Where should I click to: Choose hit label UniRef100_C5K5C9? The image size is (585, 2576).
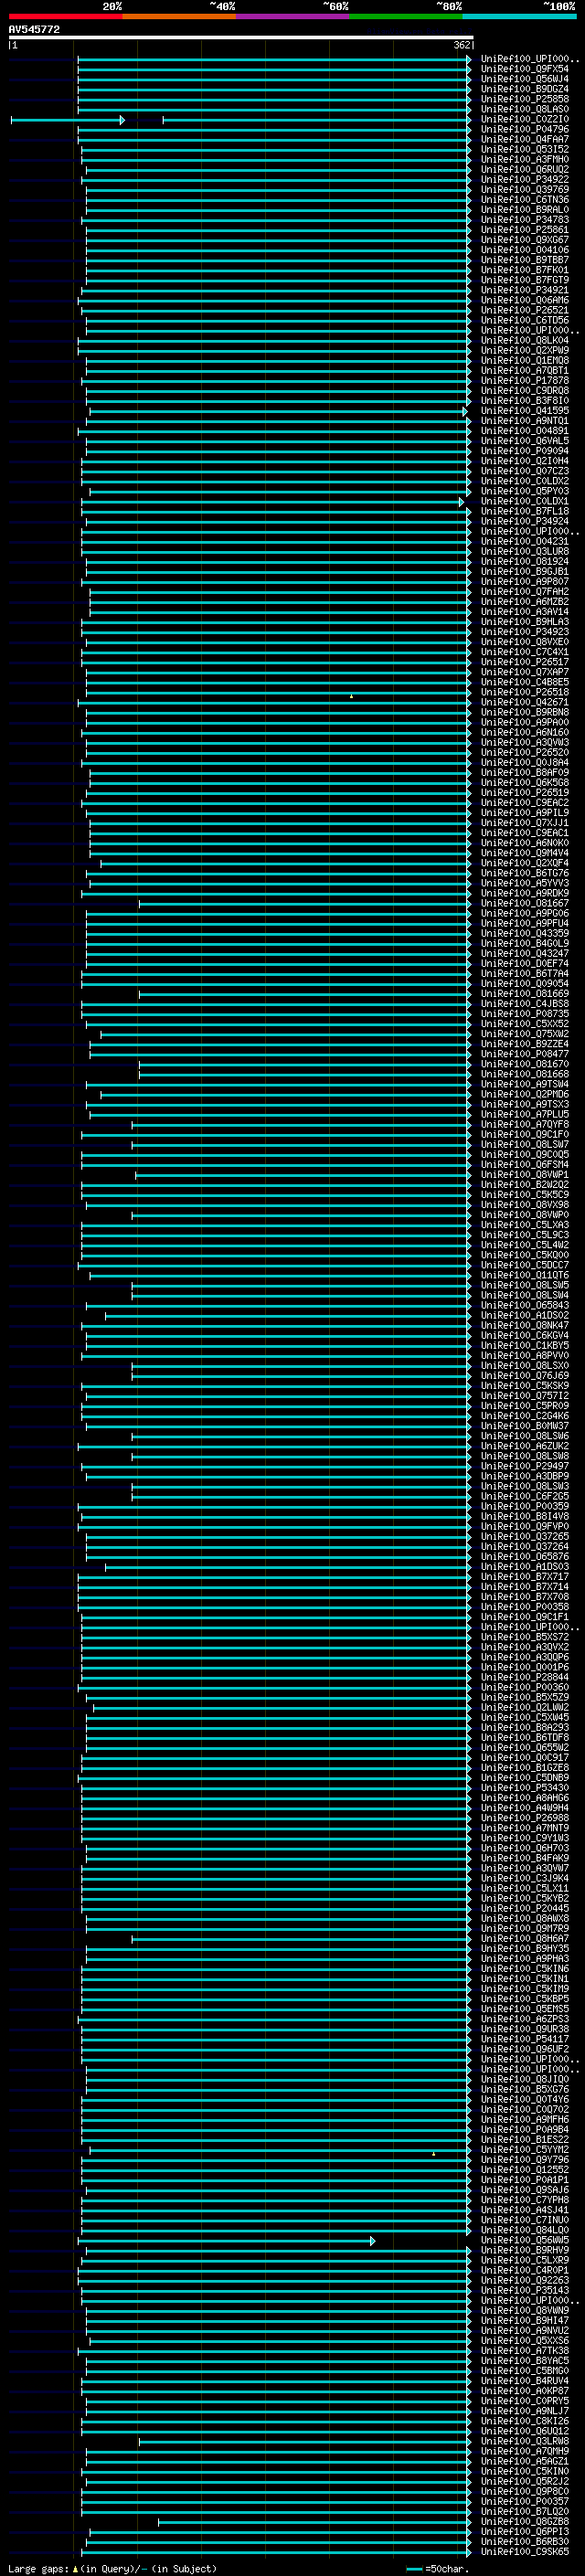(525, 1194)
